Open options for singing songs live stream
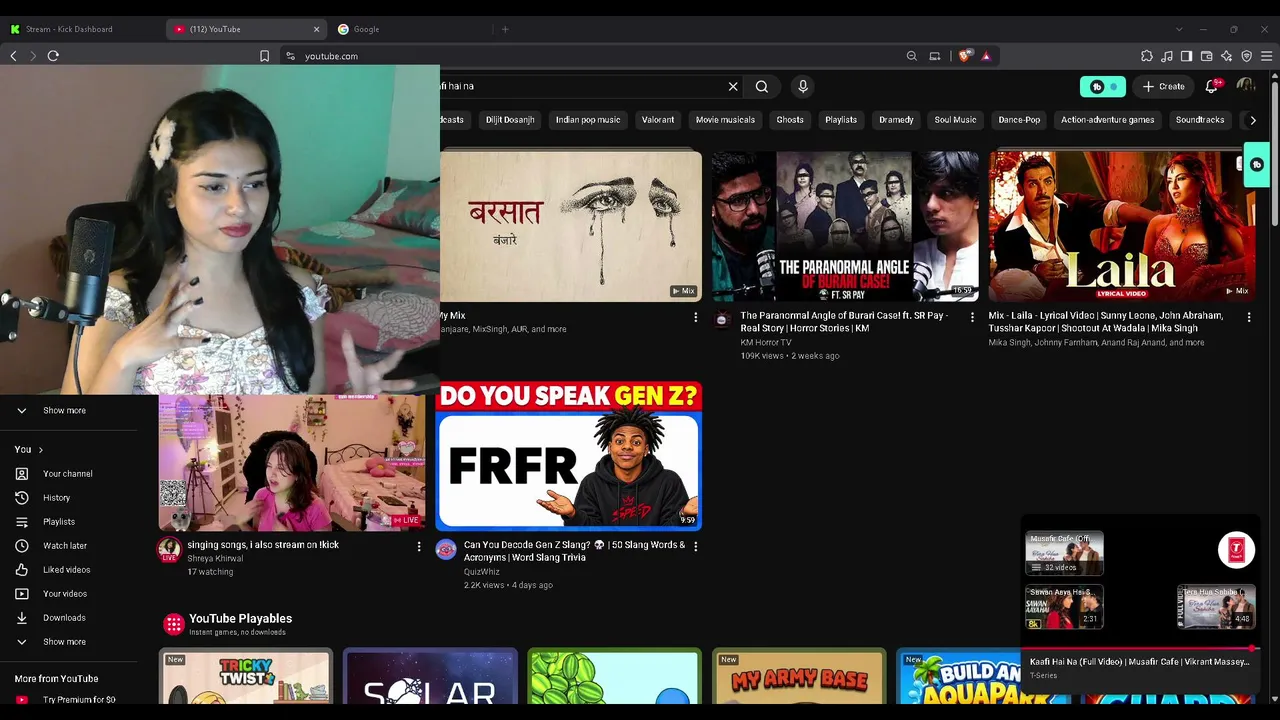This screenshot has width=1280, height=720. (x=419, y=546)
